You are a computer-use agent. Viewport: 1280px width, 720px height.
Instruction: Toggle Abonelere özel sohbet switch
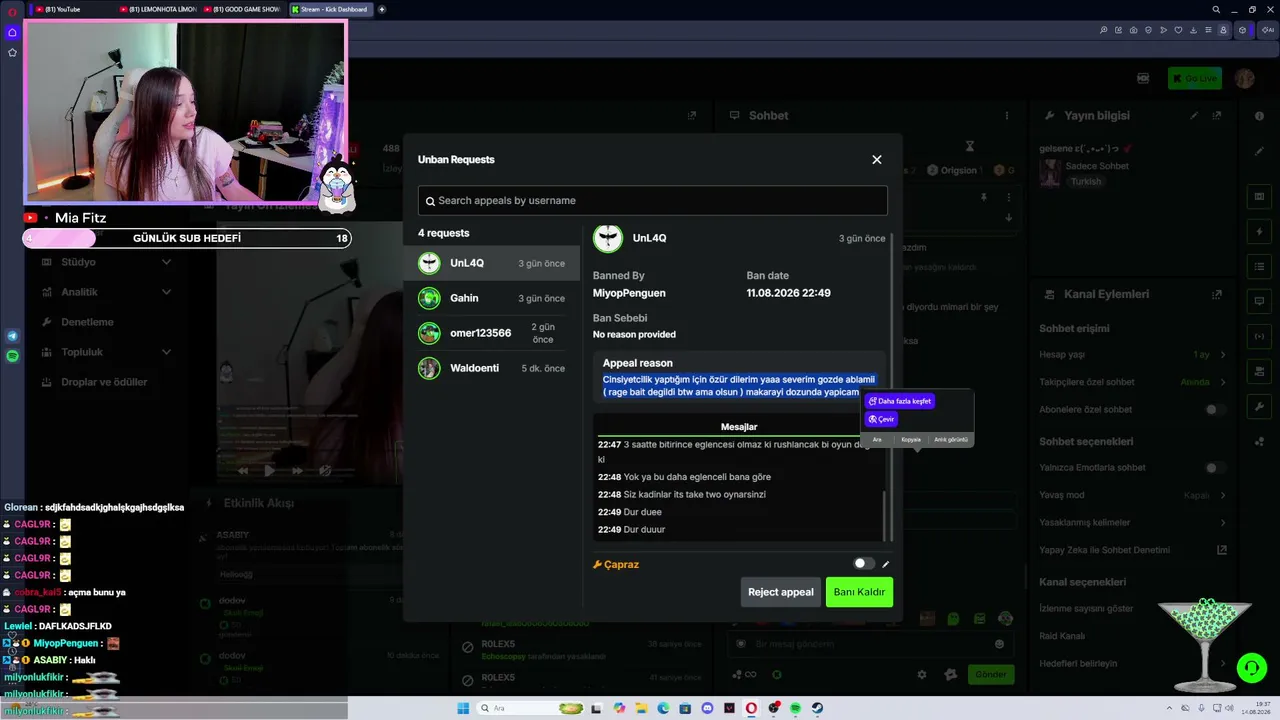pos(1215,410)
